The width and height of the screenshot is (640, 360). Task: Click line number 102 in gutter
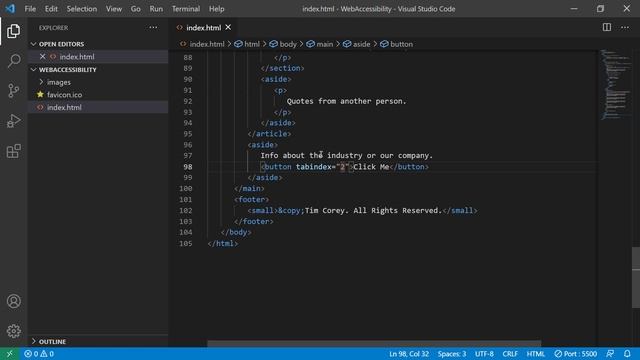click(x=186, y=211)
